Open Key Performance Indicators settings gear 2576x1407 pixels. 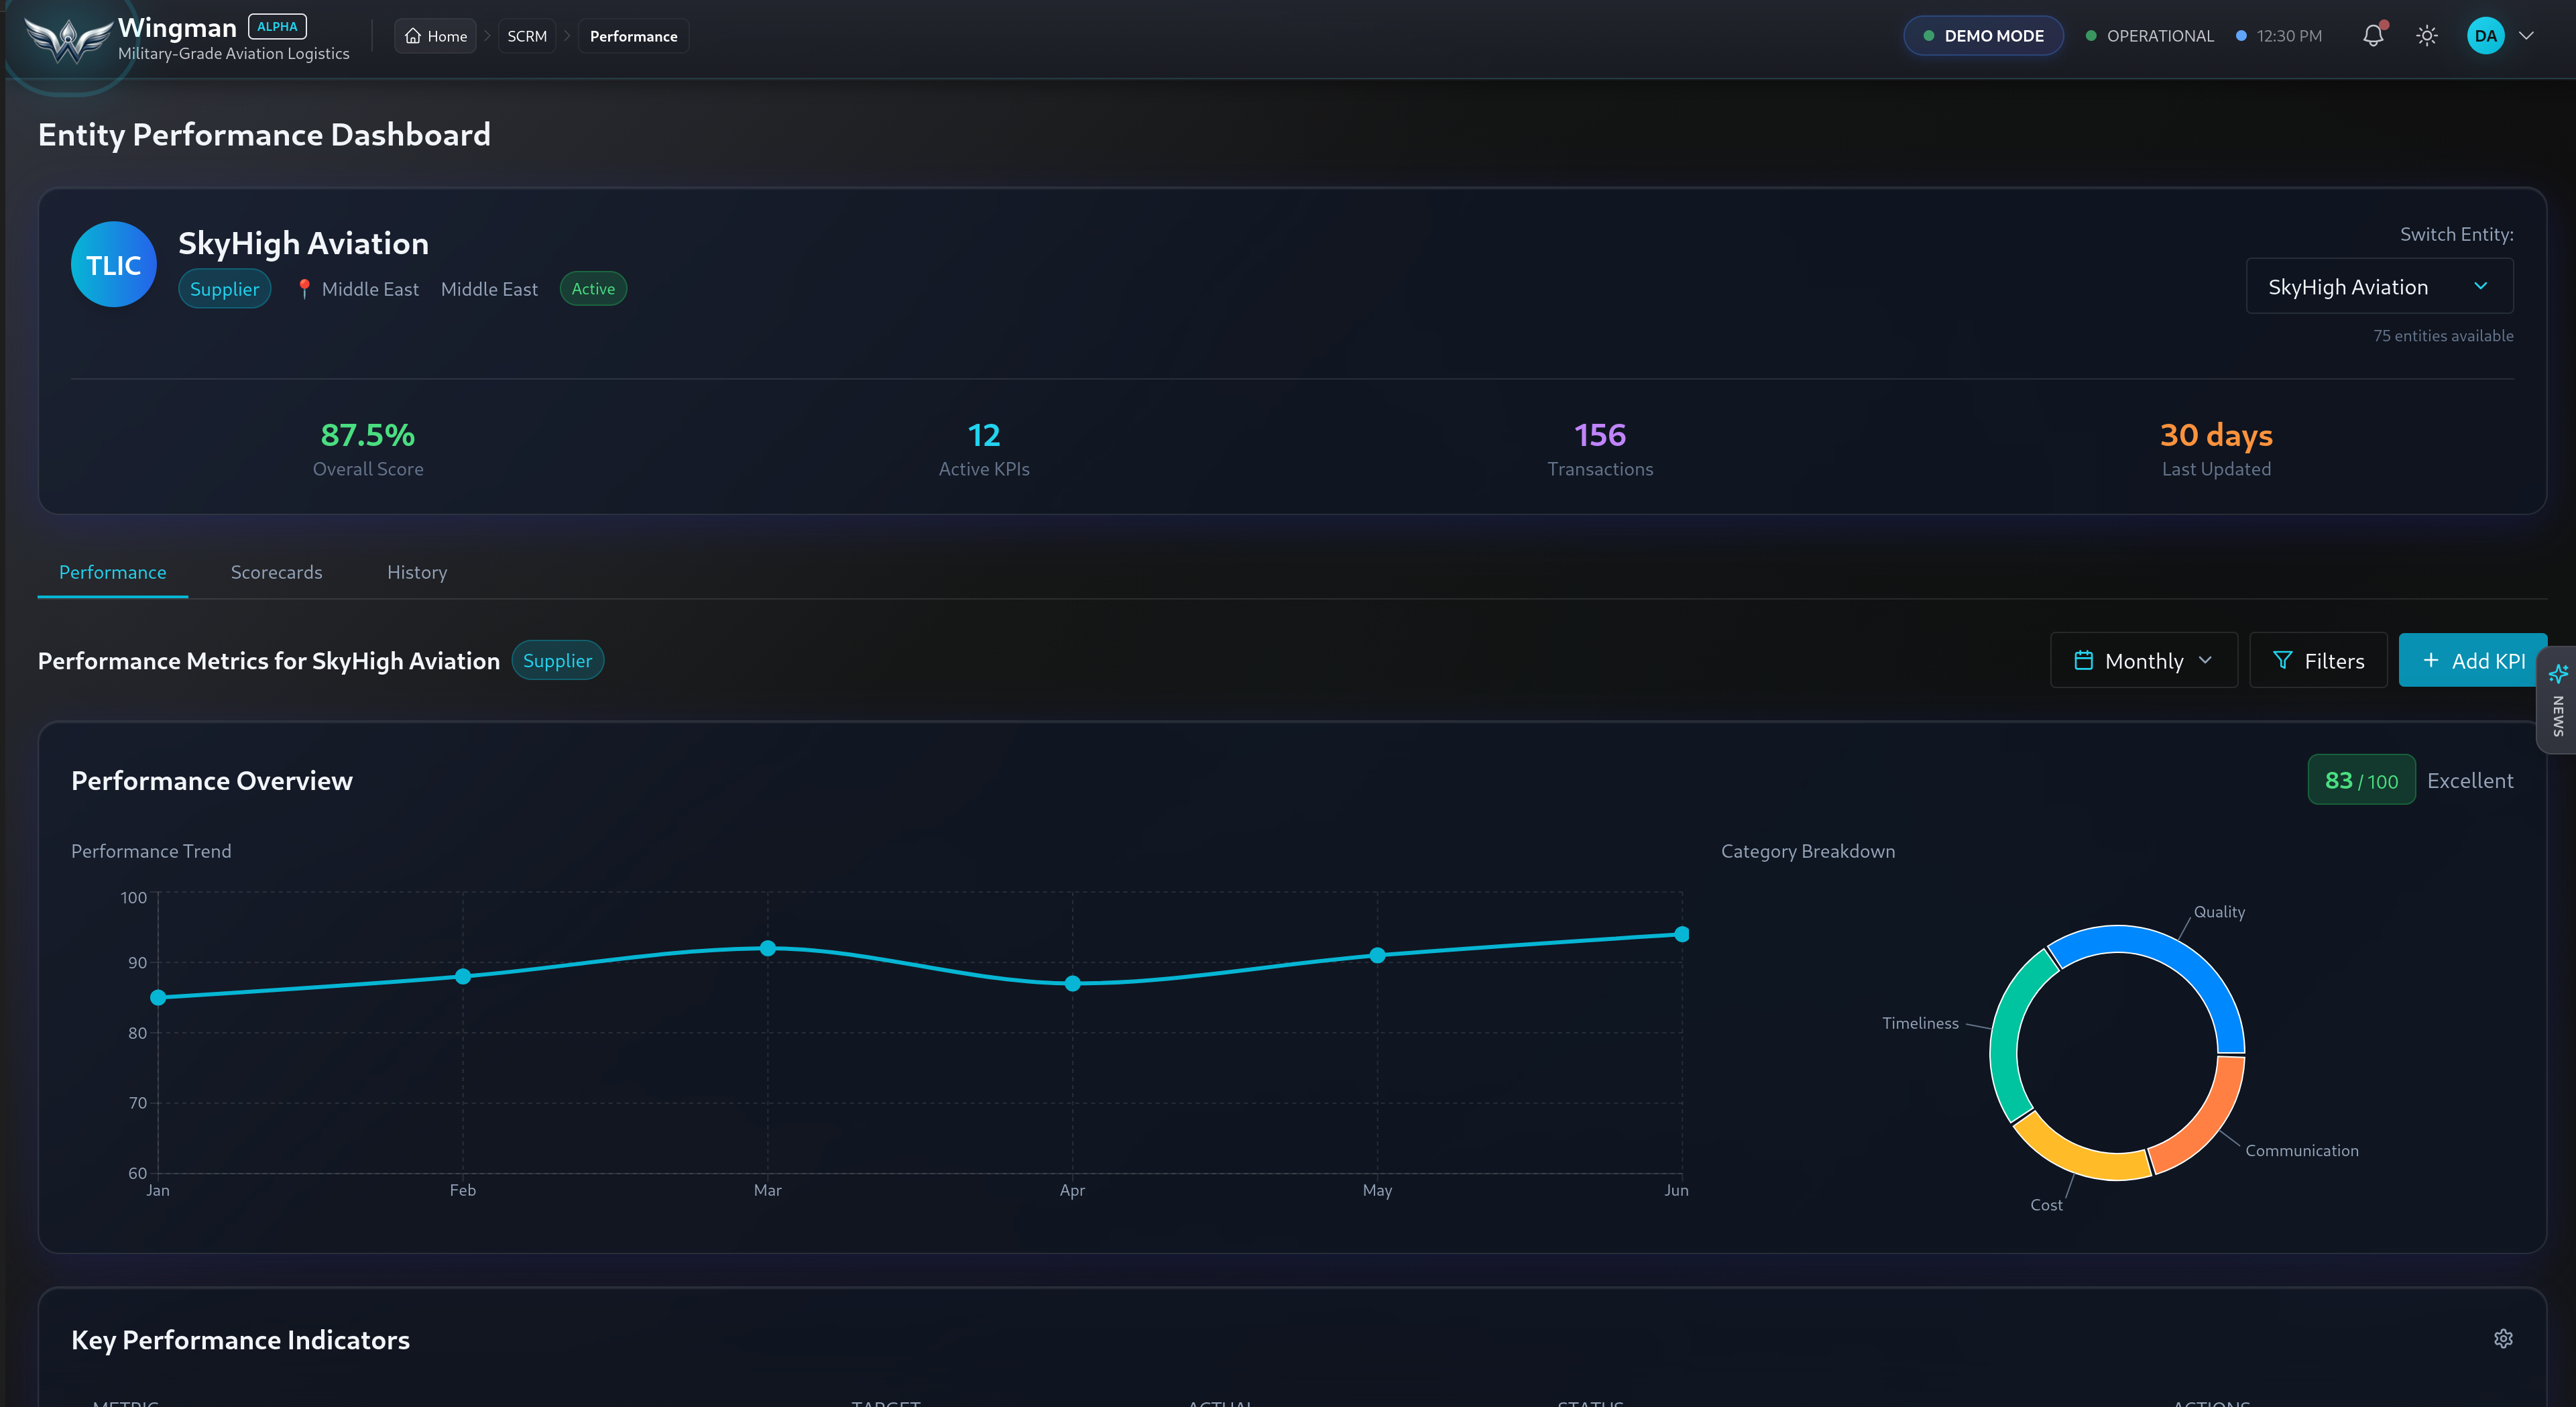(x=2504, y=1339)
